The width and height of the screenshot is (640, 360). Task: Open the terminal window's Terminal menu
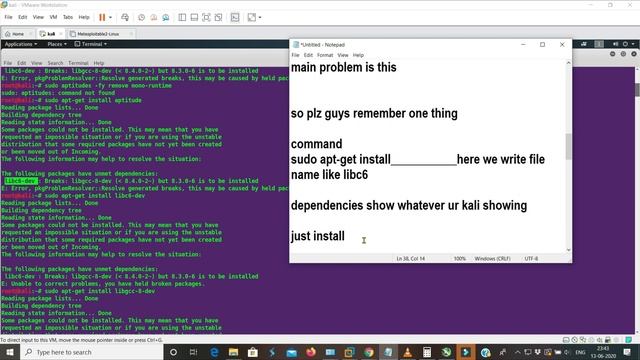[78, 63]
